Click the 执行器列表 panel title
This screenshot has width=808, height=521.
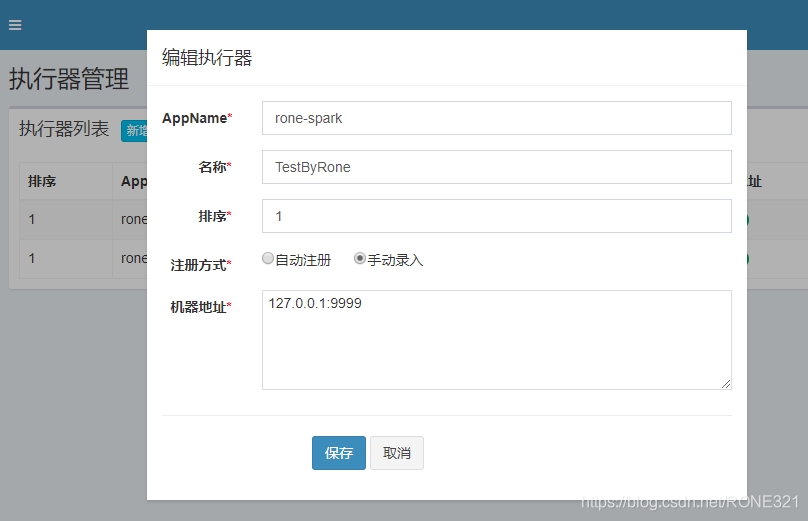pos(64,129)
